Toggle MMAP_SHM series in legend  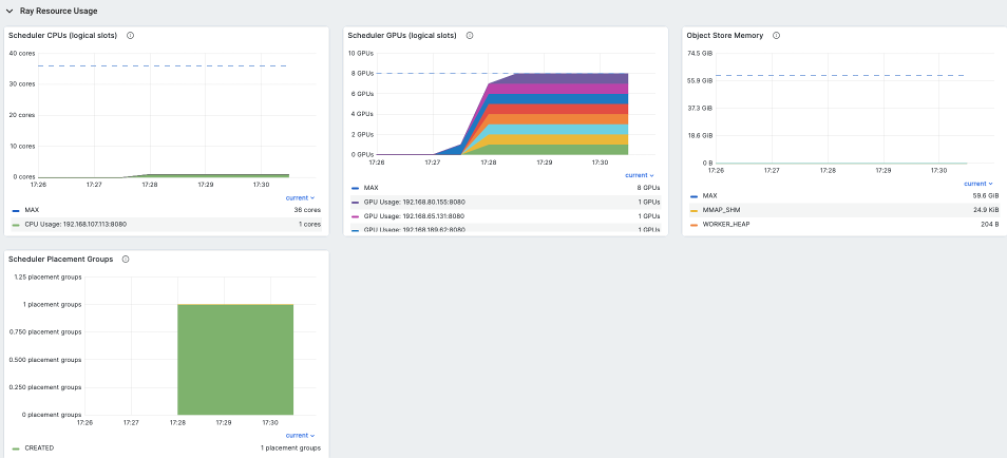(721, 210)
